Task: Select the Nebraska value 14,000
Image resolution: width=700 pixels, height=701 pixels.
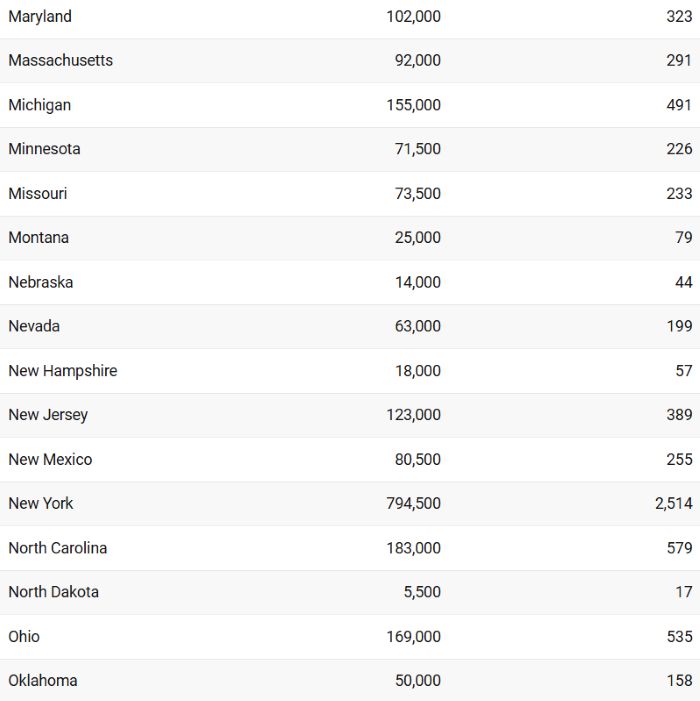Action: 417,282
